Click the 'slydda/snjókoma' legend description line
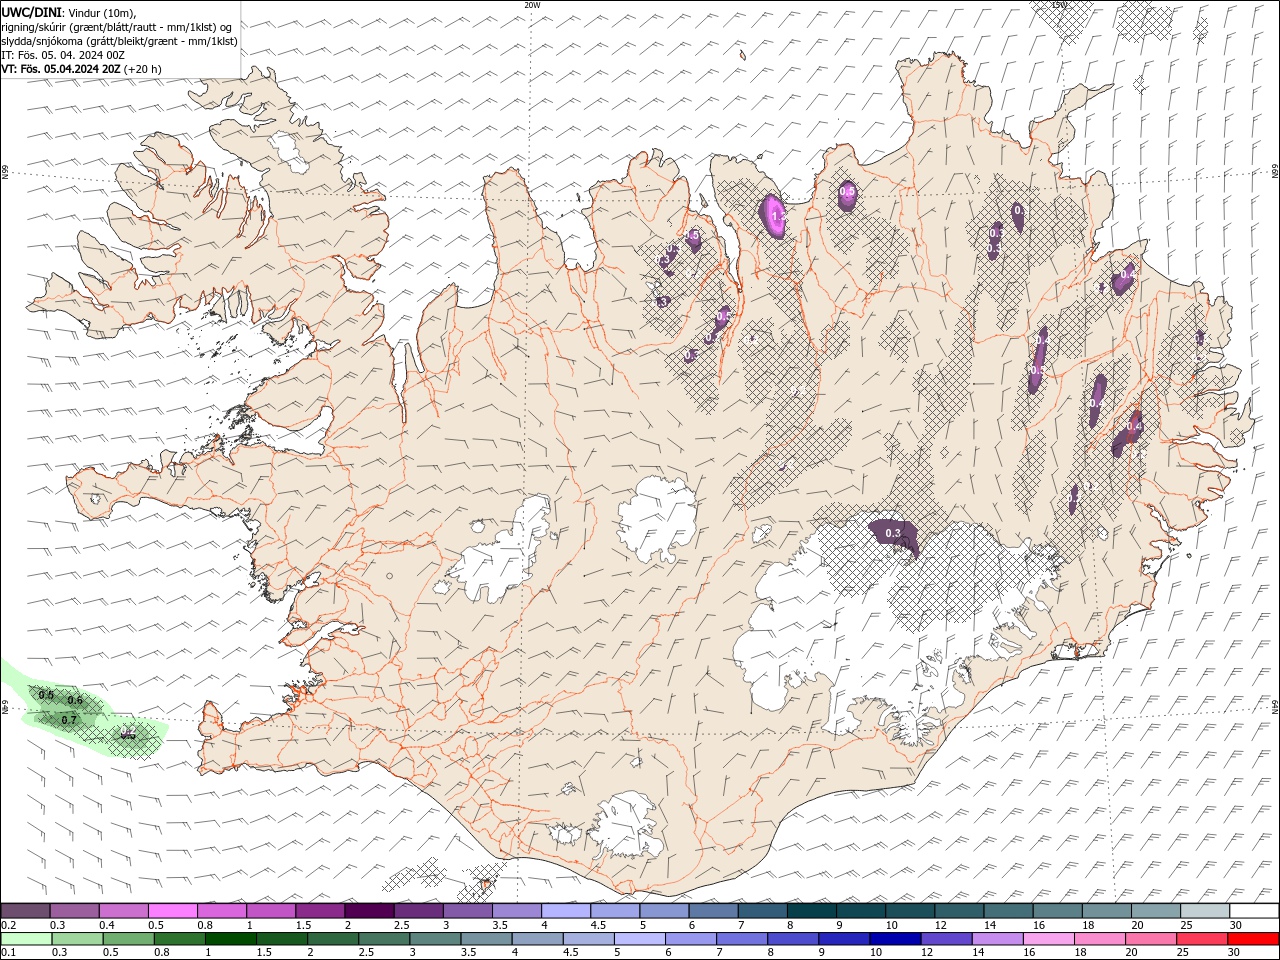This screenshot has width=1280, height=960. click(119, 41)
